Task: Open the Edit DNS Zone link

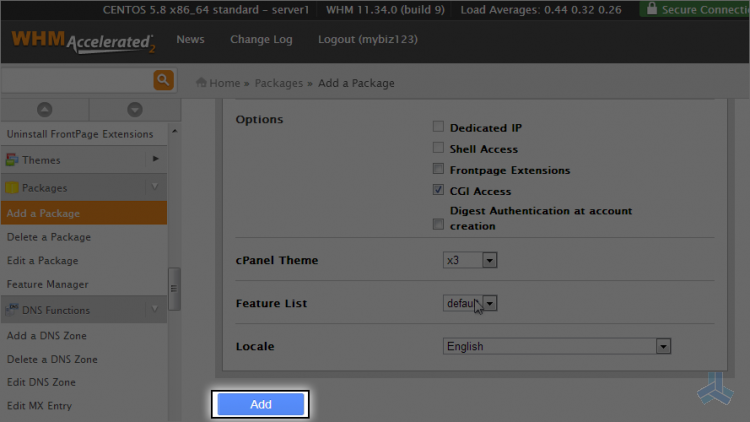Action: pyautogui.click(x=41, y=382)
